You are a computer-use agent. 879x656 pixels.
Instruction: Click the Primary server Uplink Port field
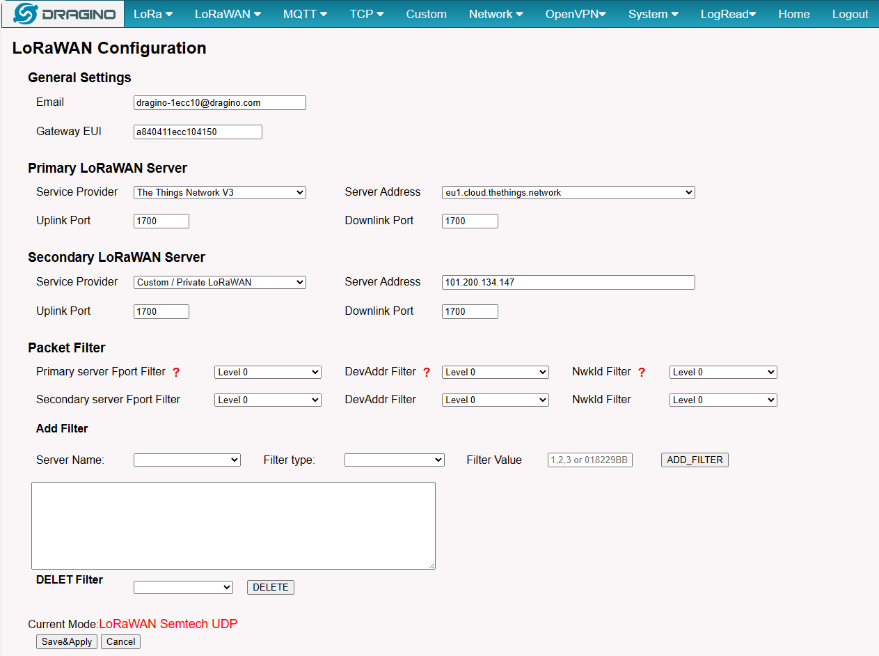click(161, 221)
